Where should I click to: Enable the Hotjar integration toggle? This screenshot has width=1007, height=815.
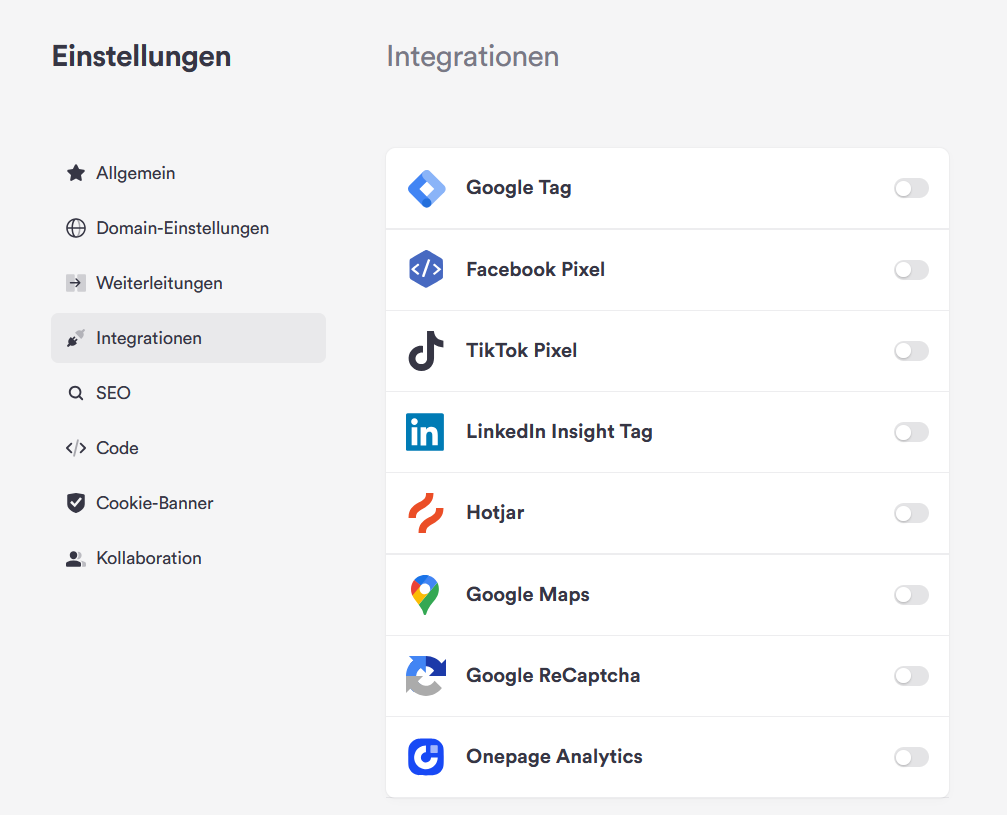tap(911, 513)
